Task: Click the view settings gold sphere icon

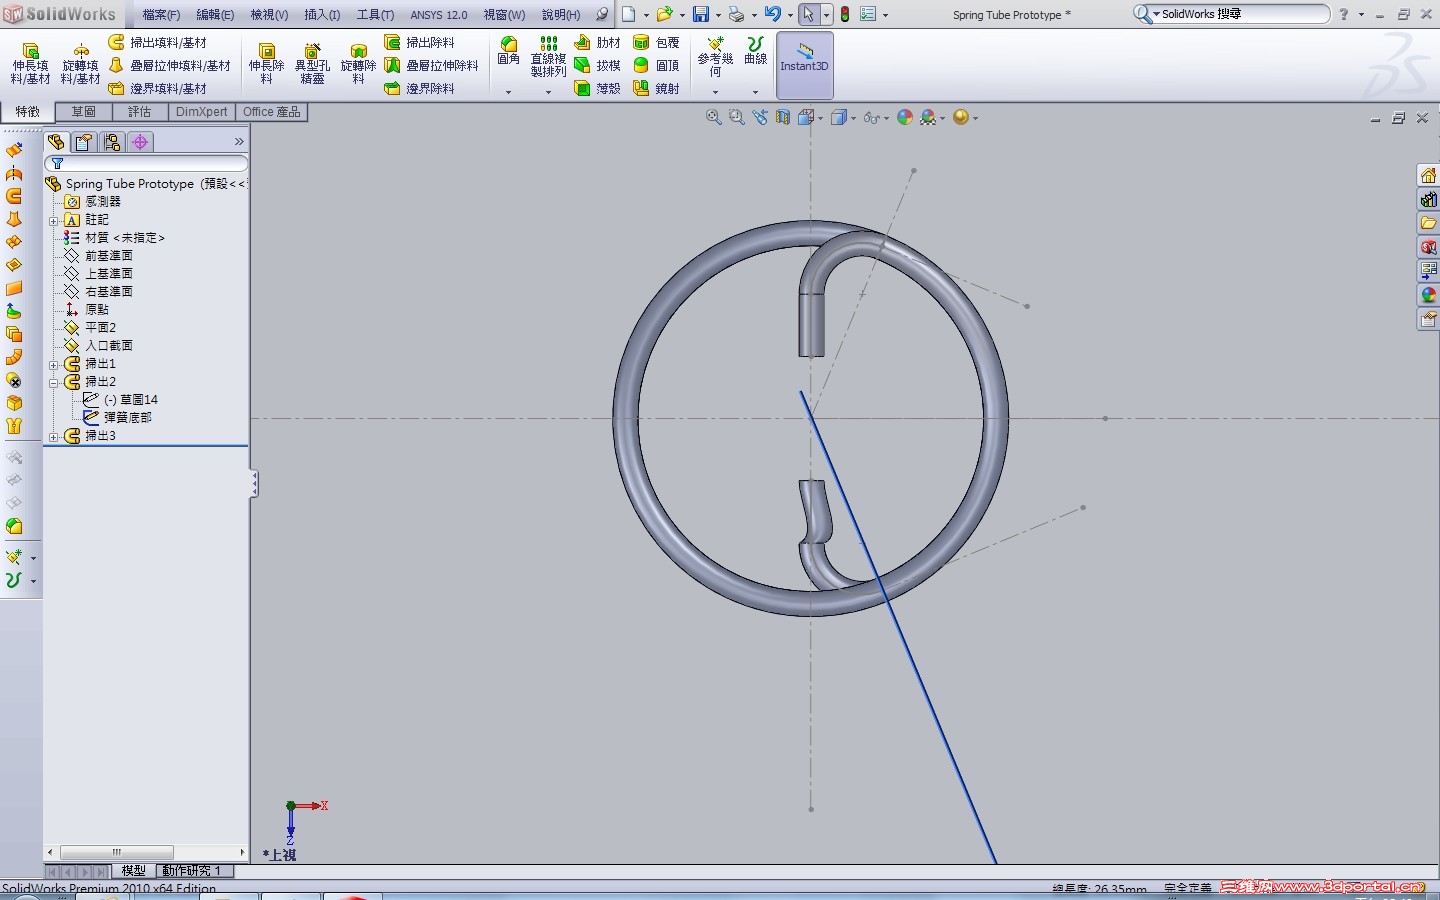Action: coord(961,117)
